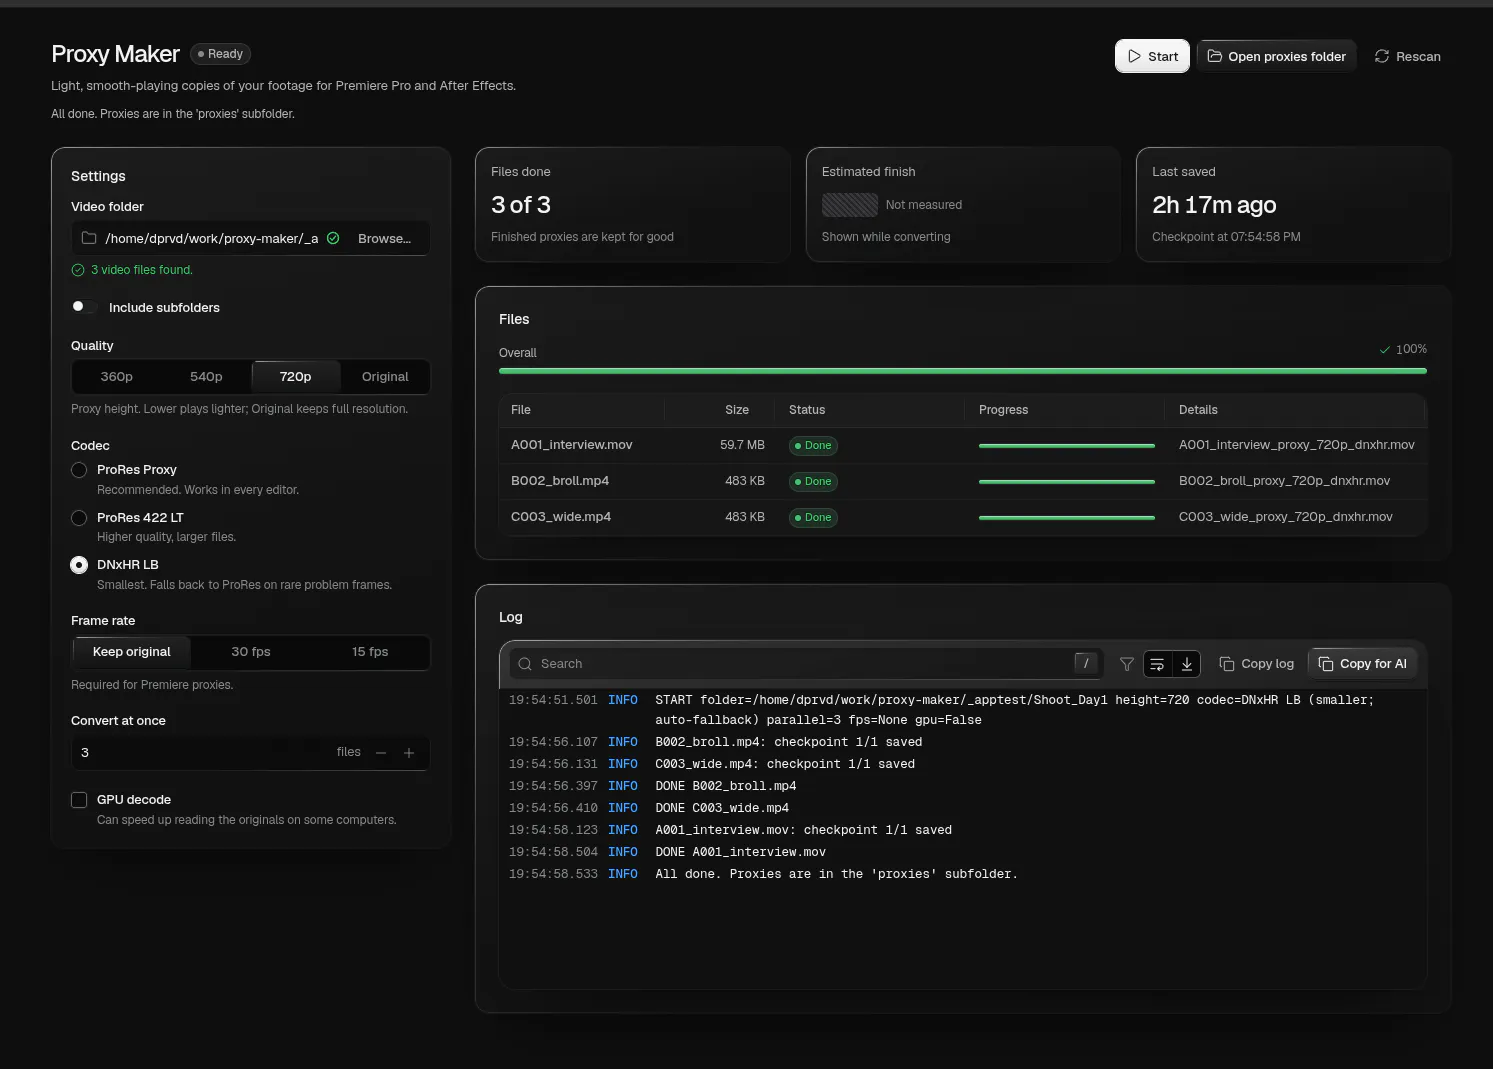Set frame rate to 30 fps

(x=251, y=652)
